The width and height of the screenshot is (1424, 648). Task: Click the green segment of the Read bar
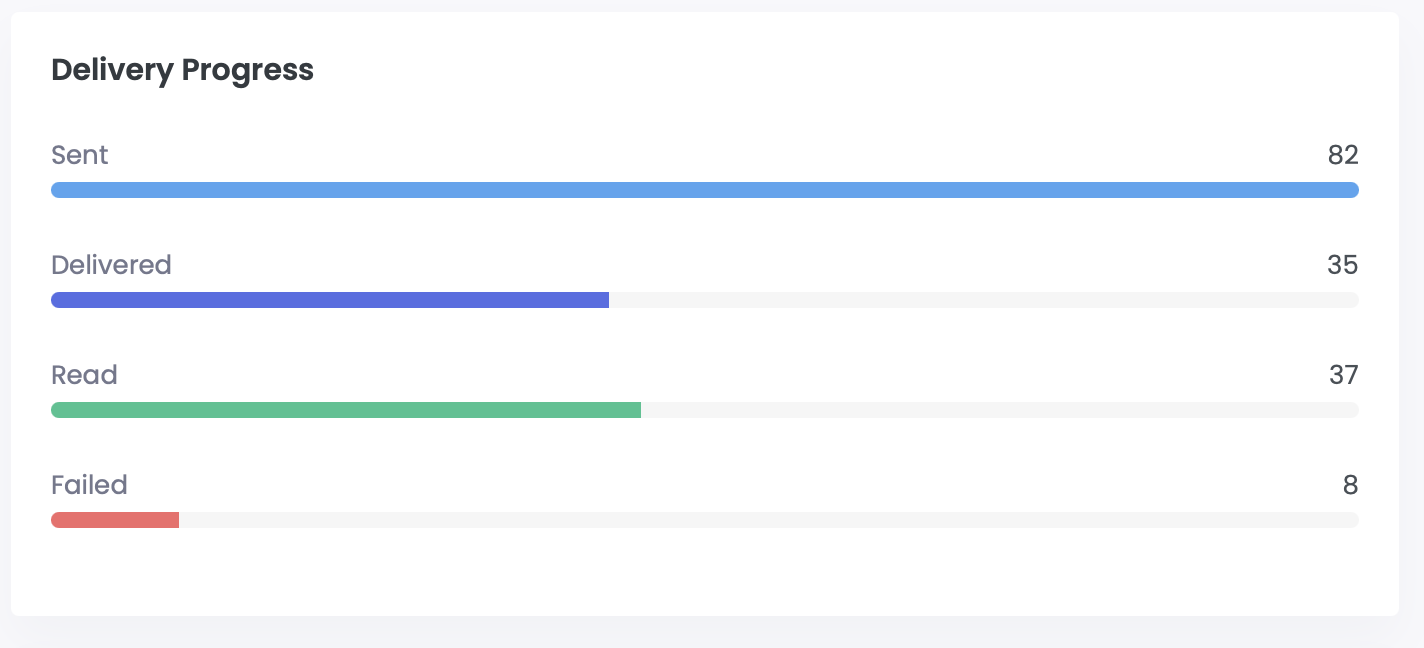pos(345,409)
